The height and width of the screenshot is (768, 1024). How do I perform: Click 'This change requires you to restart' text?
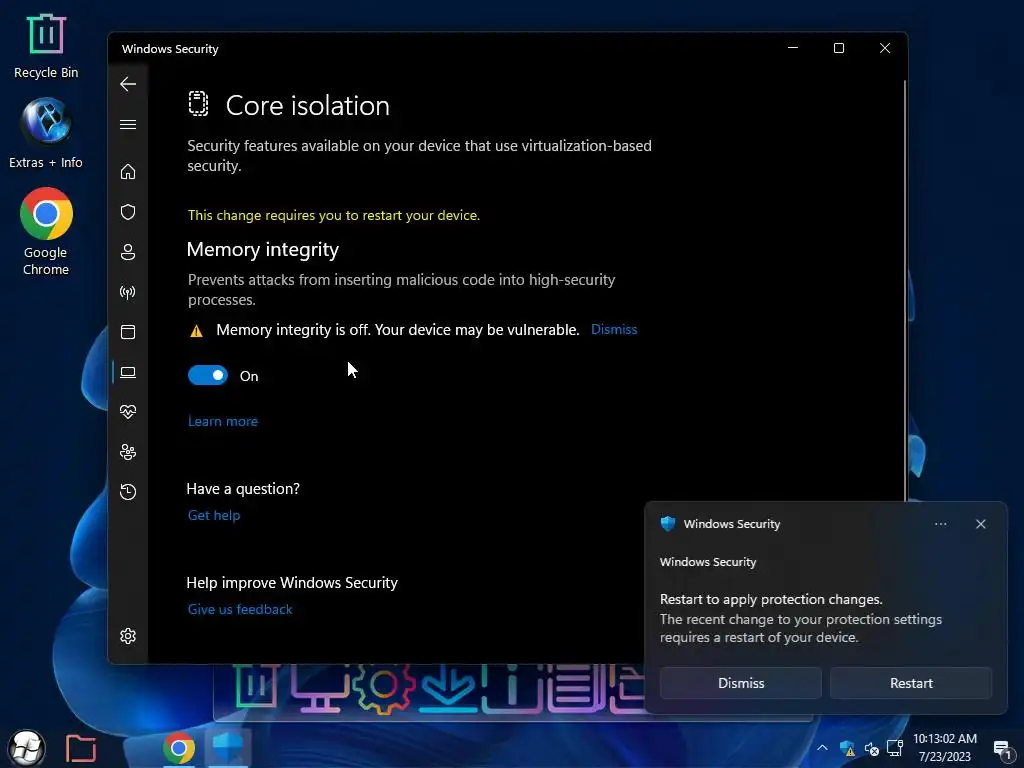pyautogui.click(x=334, y=216)
